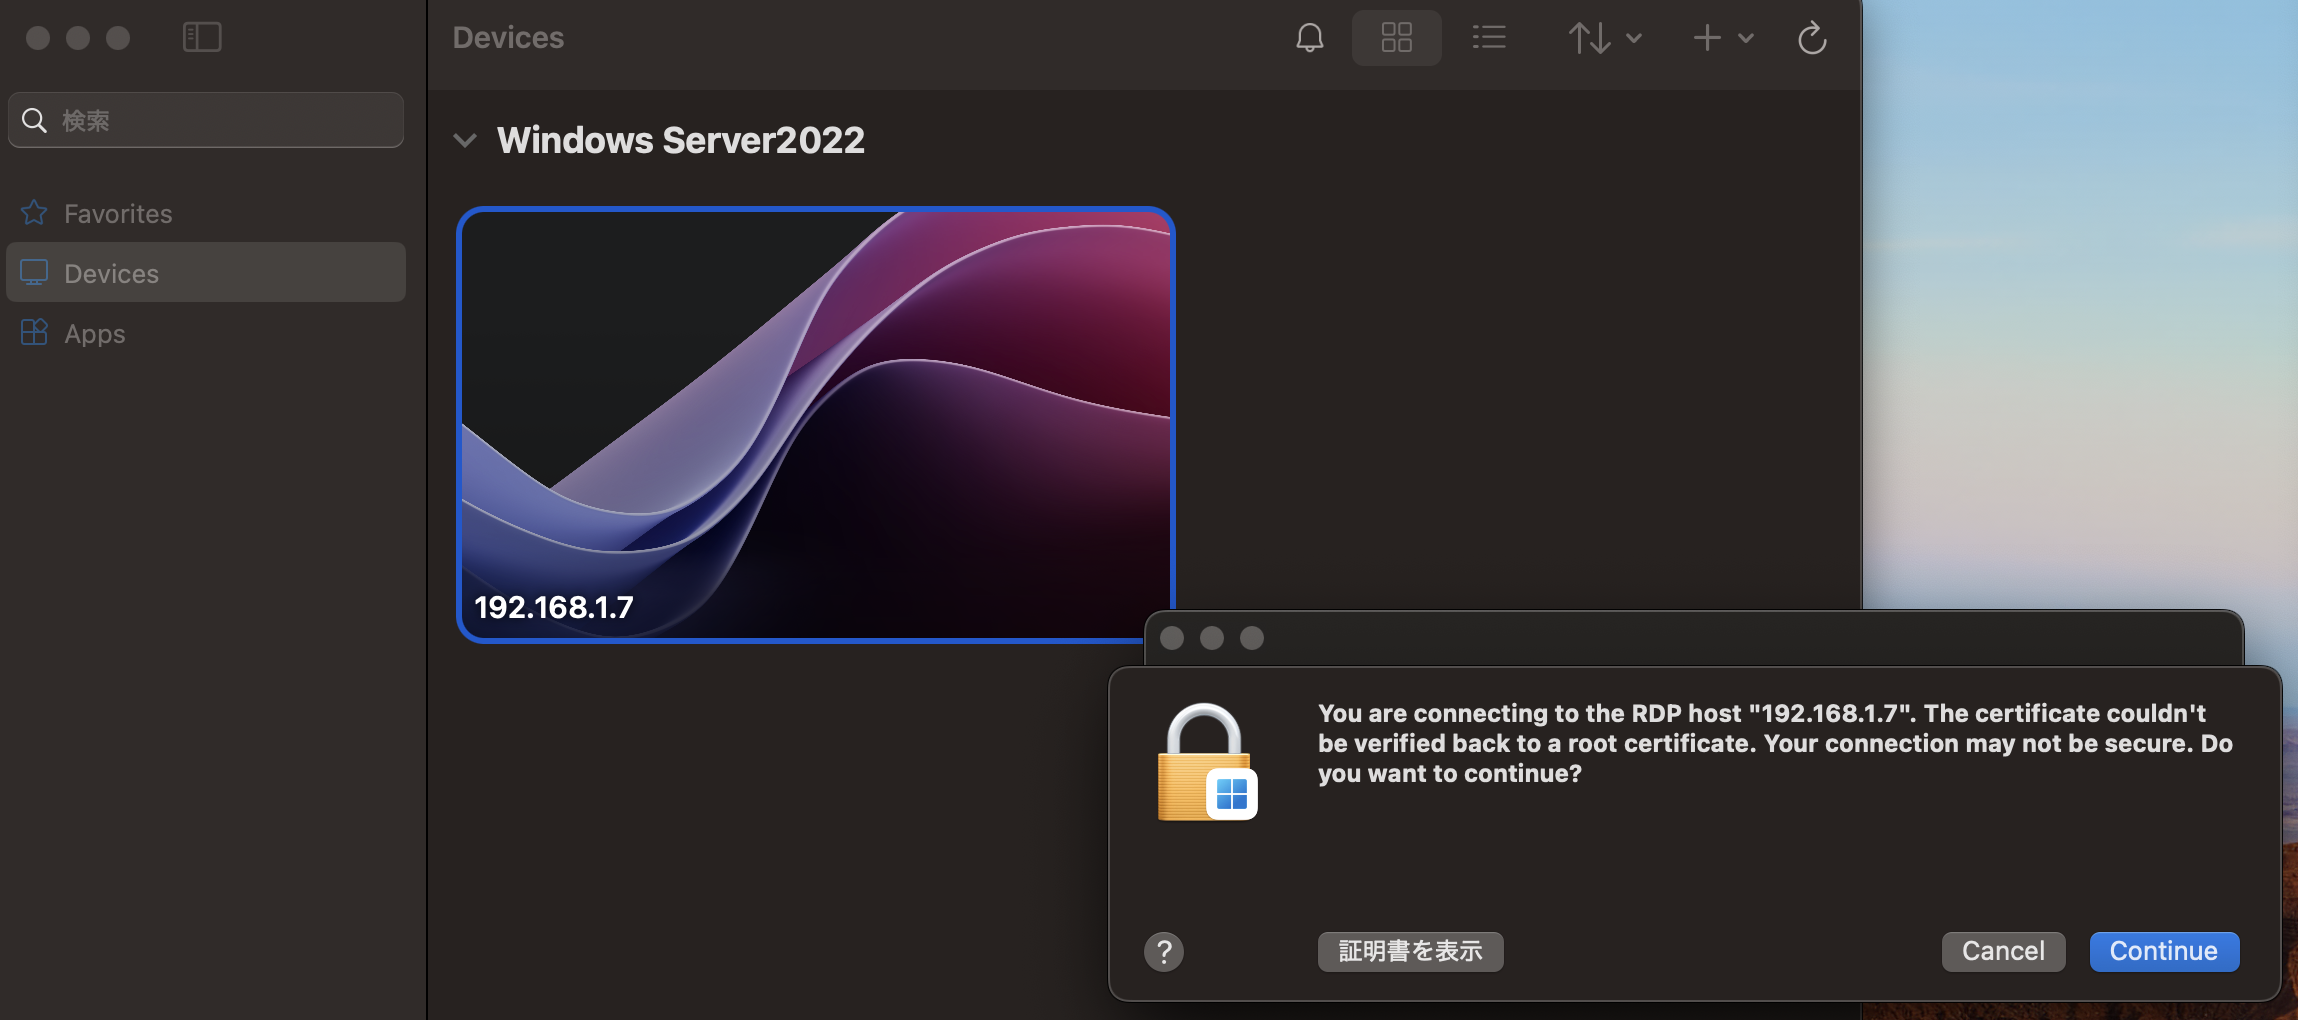This screenshot has width=2298, height=1020.
Task: Toggle the sidebar visibility
Action: pyautogui.click(x=202, y=36)
